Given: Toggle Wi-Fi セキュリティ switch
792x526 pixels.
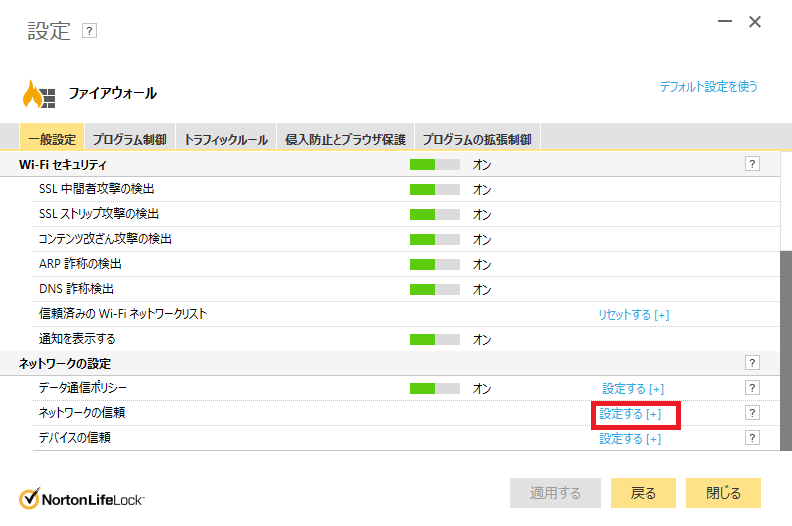Looking at the screenshot, I should coord(435,165).
